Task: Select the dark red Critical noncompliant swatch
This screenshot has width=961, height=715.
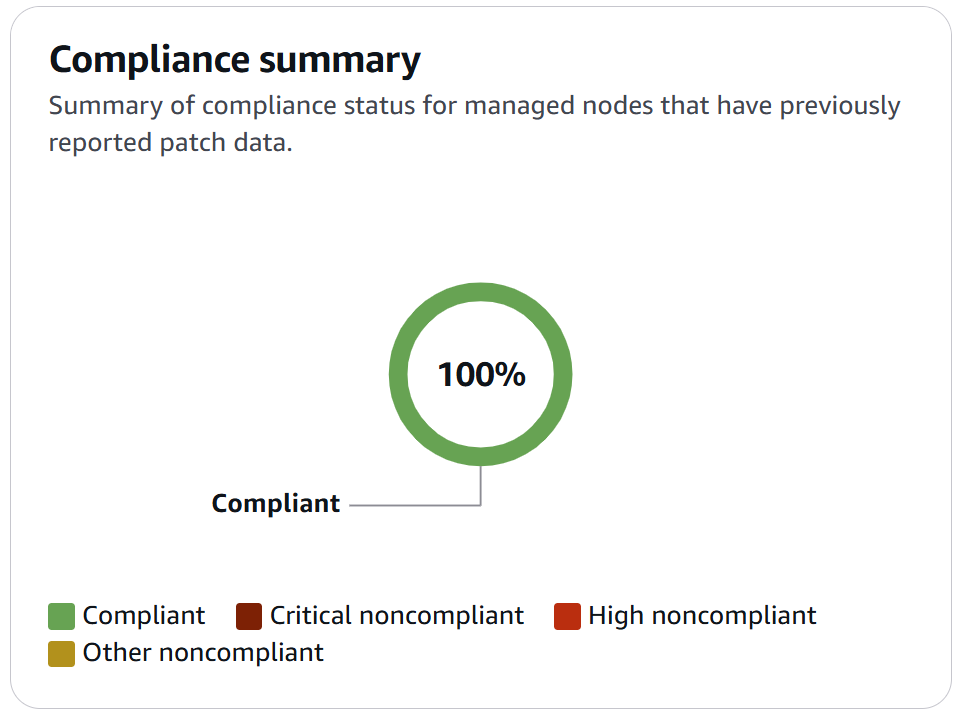Action: tap(249, 616)
